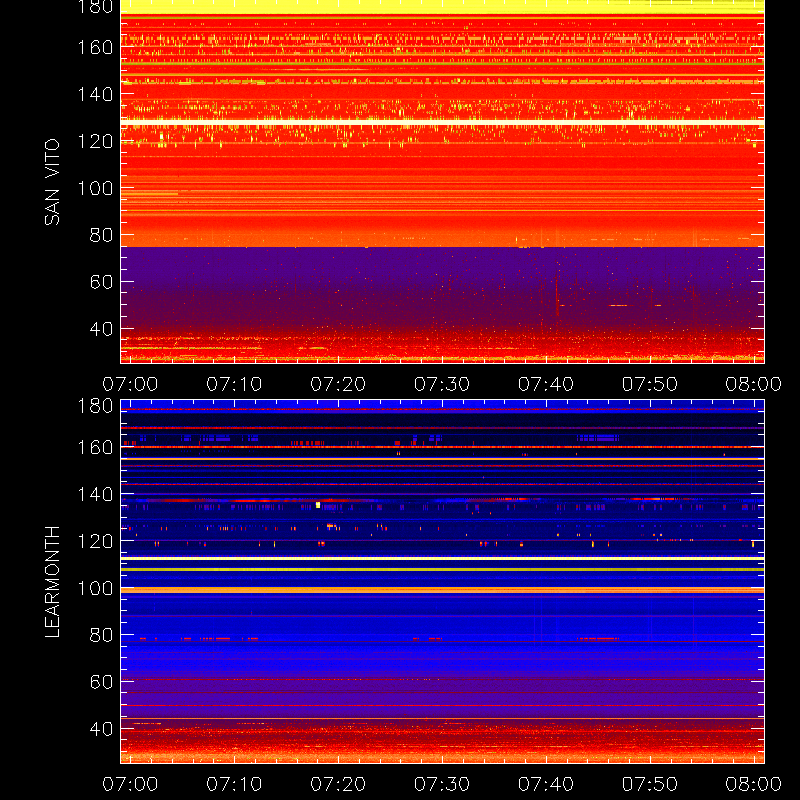Pick the 80 tick on the Learmonth axis
Screen dimensions: 800x800
point(101,635)
